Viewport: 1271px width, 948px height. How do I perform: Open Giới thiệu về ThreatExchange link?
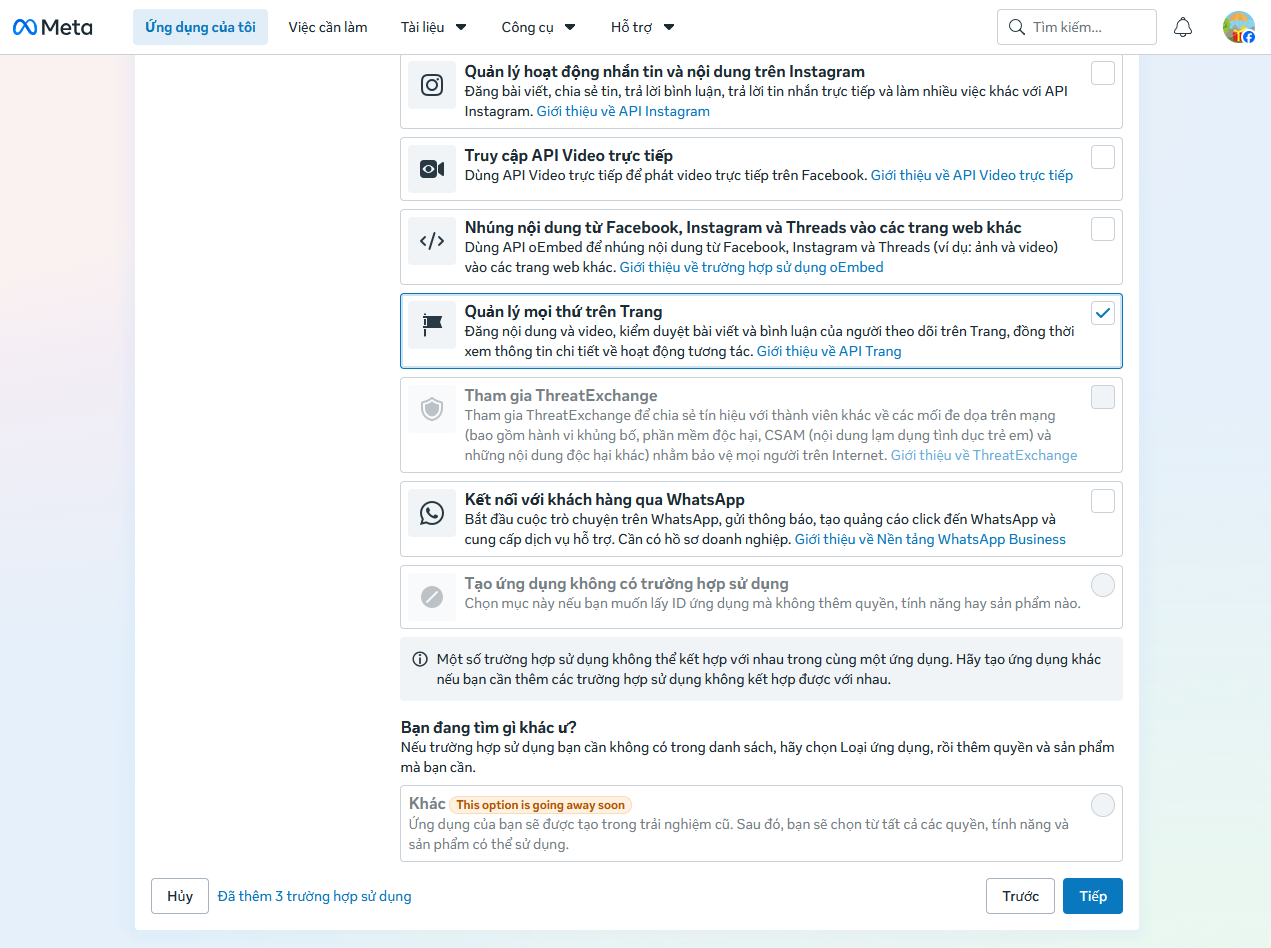[x=984, y=455]
